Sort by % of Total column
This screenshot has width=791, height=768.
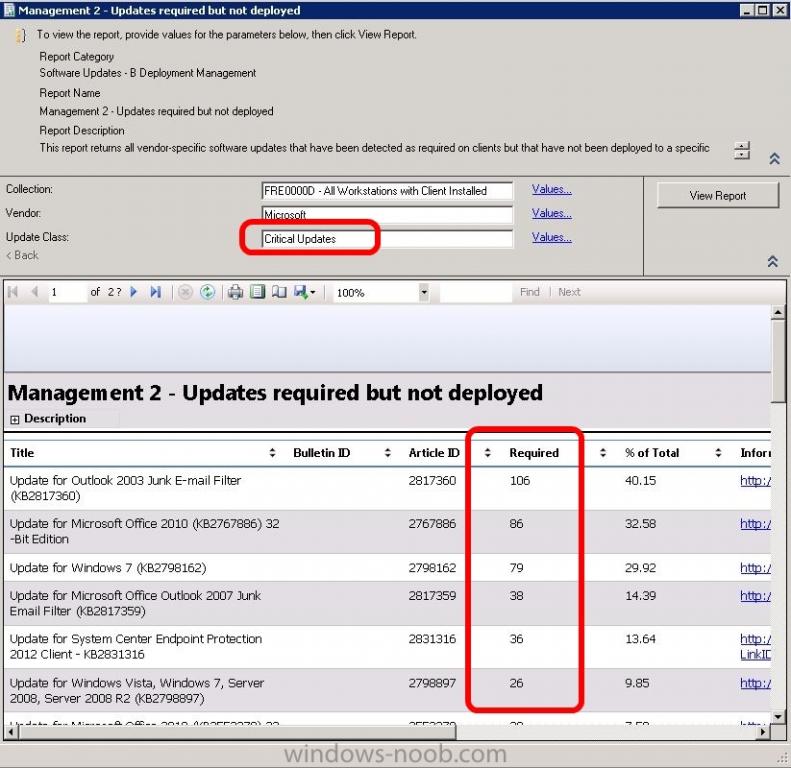click(718, 453)
